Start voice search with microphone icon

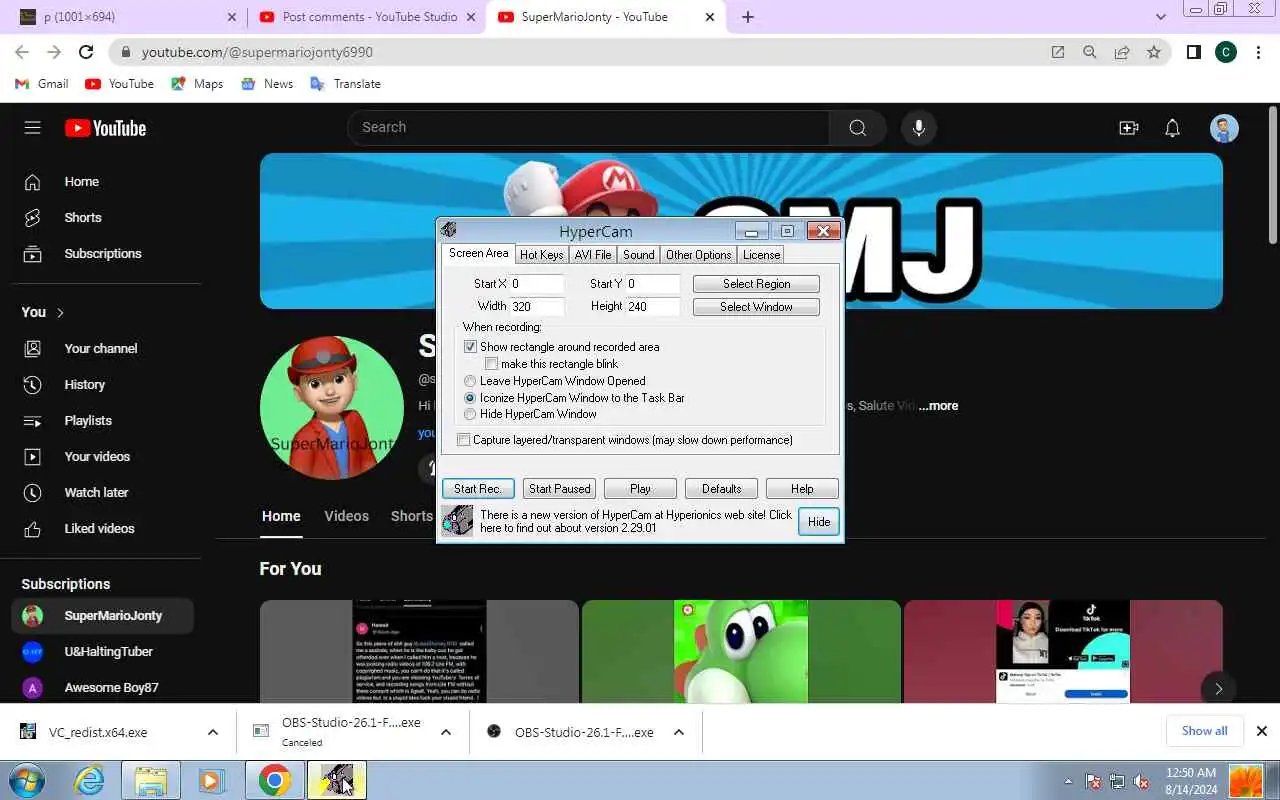pos(919,127)
